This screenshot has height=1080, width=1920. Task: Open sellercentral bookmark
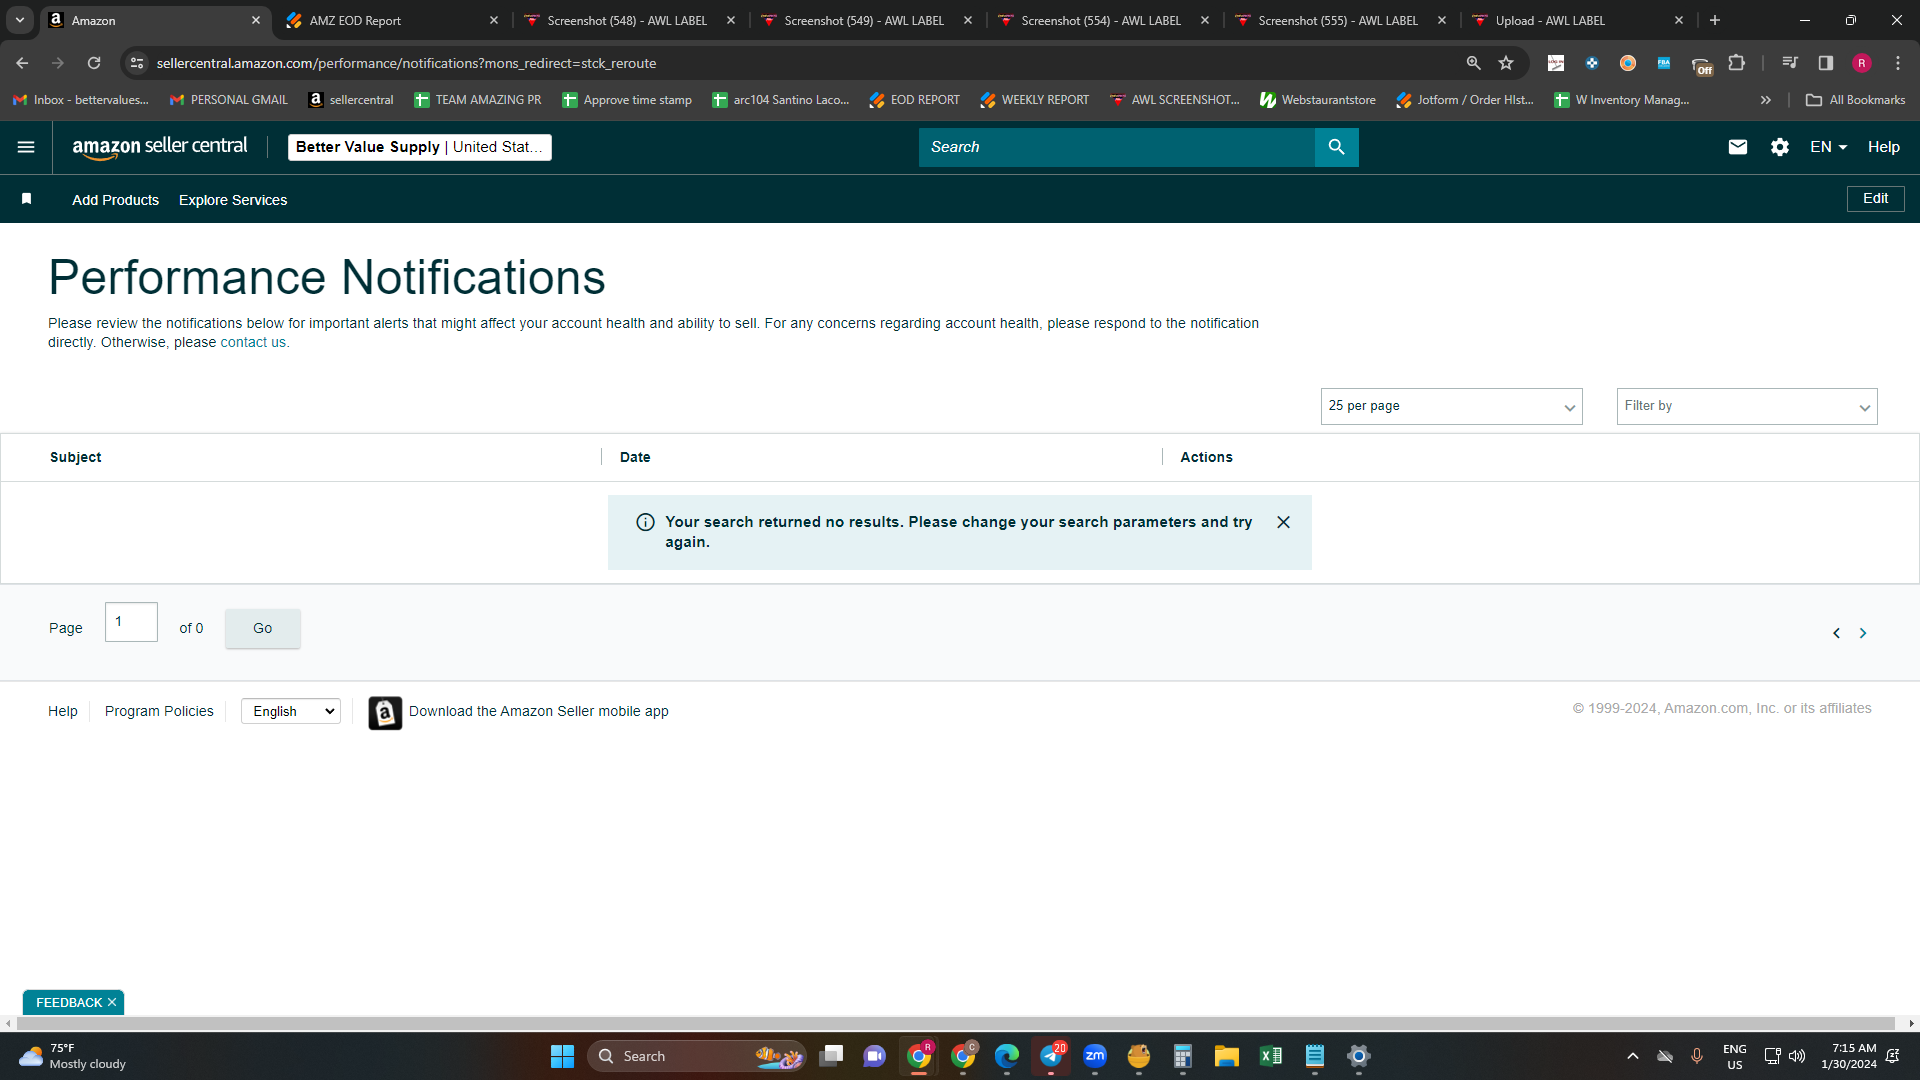(351, 100)
